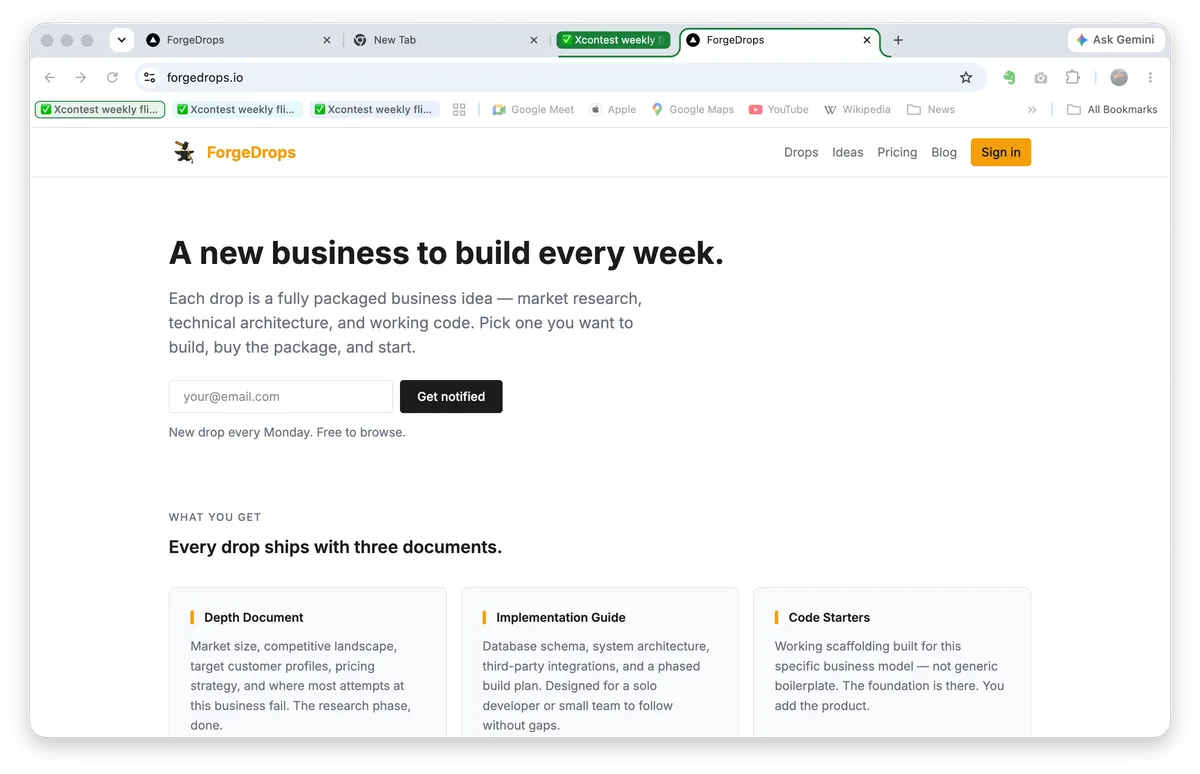Open the Extensions puzzle-piece menu
The height and width of the screenshot is (774, 1200).
point(1073,77)
